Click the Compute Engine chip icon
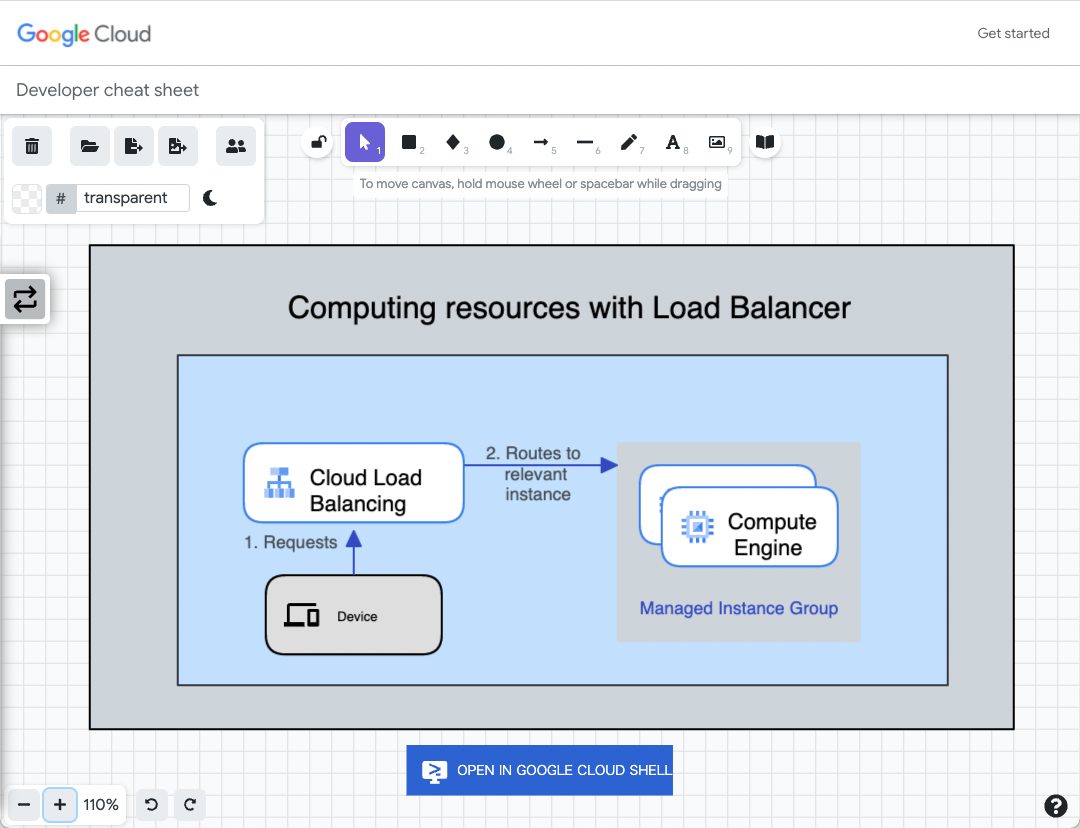 click(698, 527)
